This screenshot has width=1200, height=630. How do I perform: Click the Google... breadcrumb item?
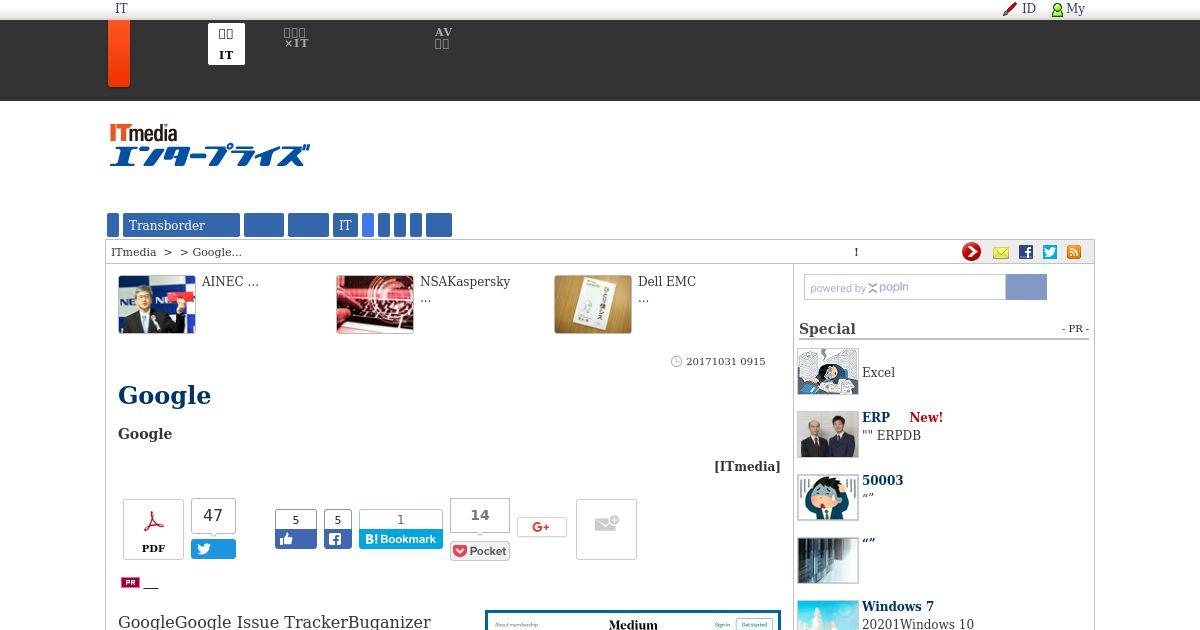click(217, 252)
